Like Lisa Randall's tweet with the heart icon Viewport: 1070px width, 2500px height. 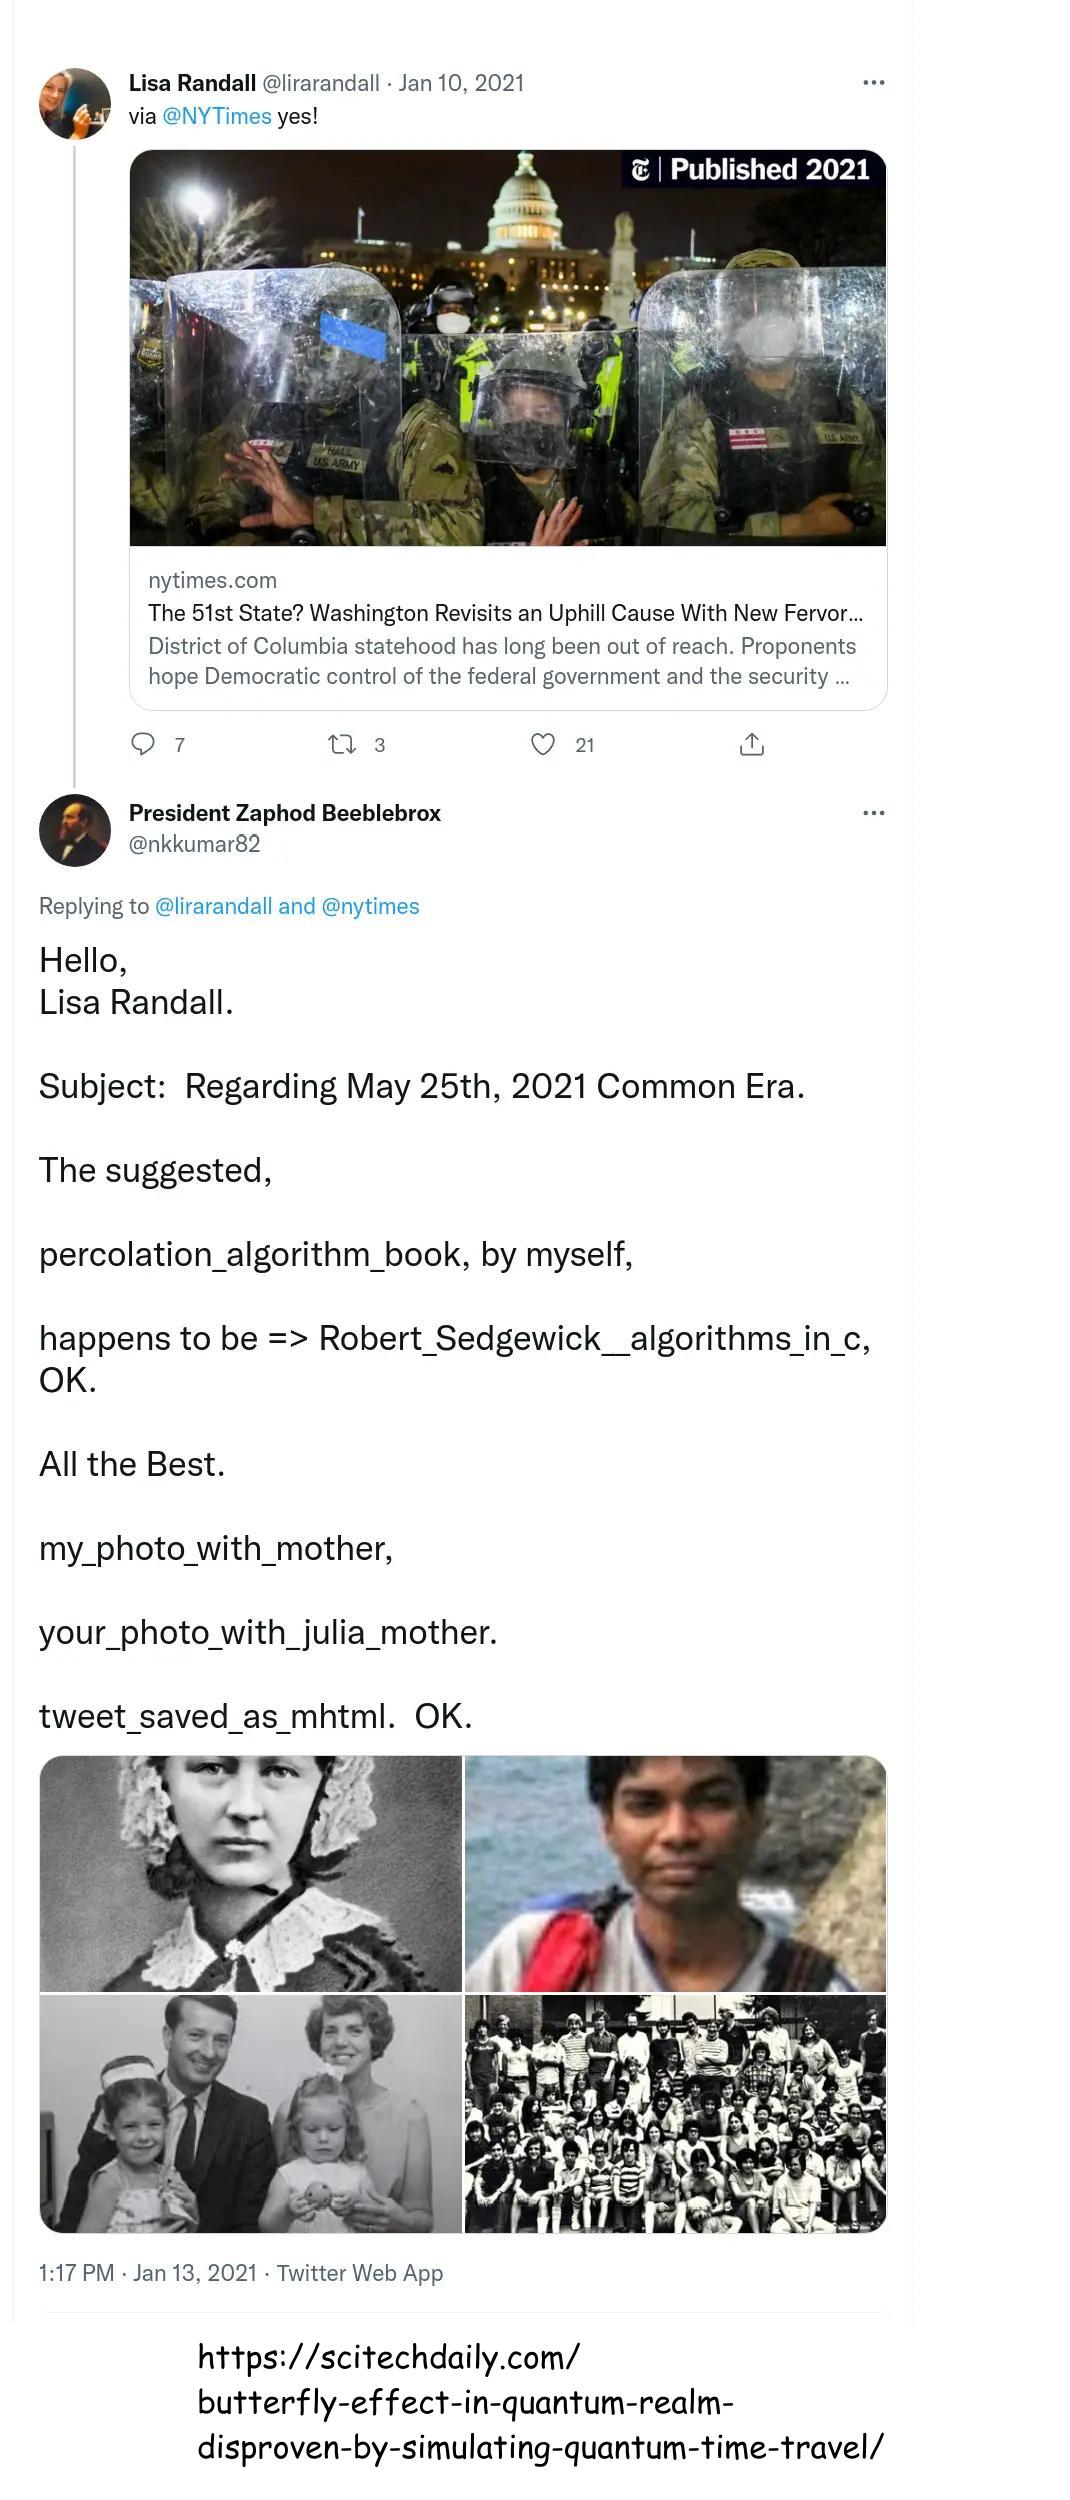pos(542,744)
